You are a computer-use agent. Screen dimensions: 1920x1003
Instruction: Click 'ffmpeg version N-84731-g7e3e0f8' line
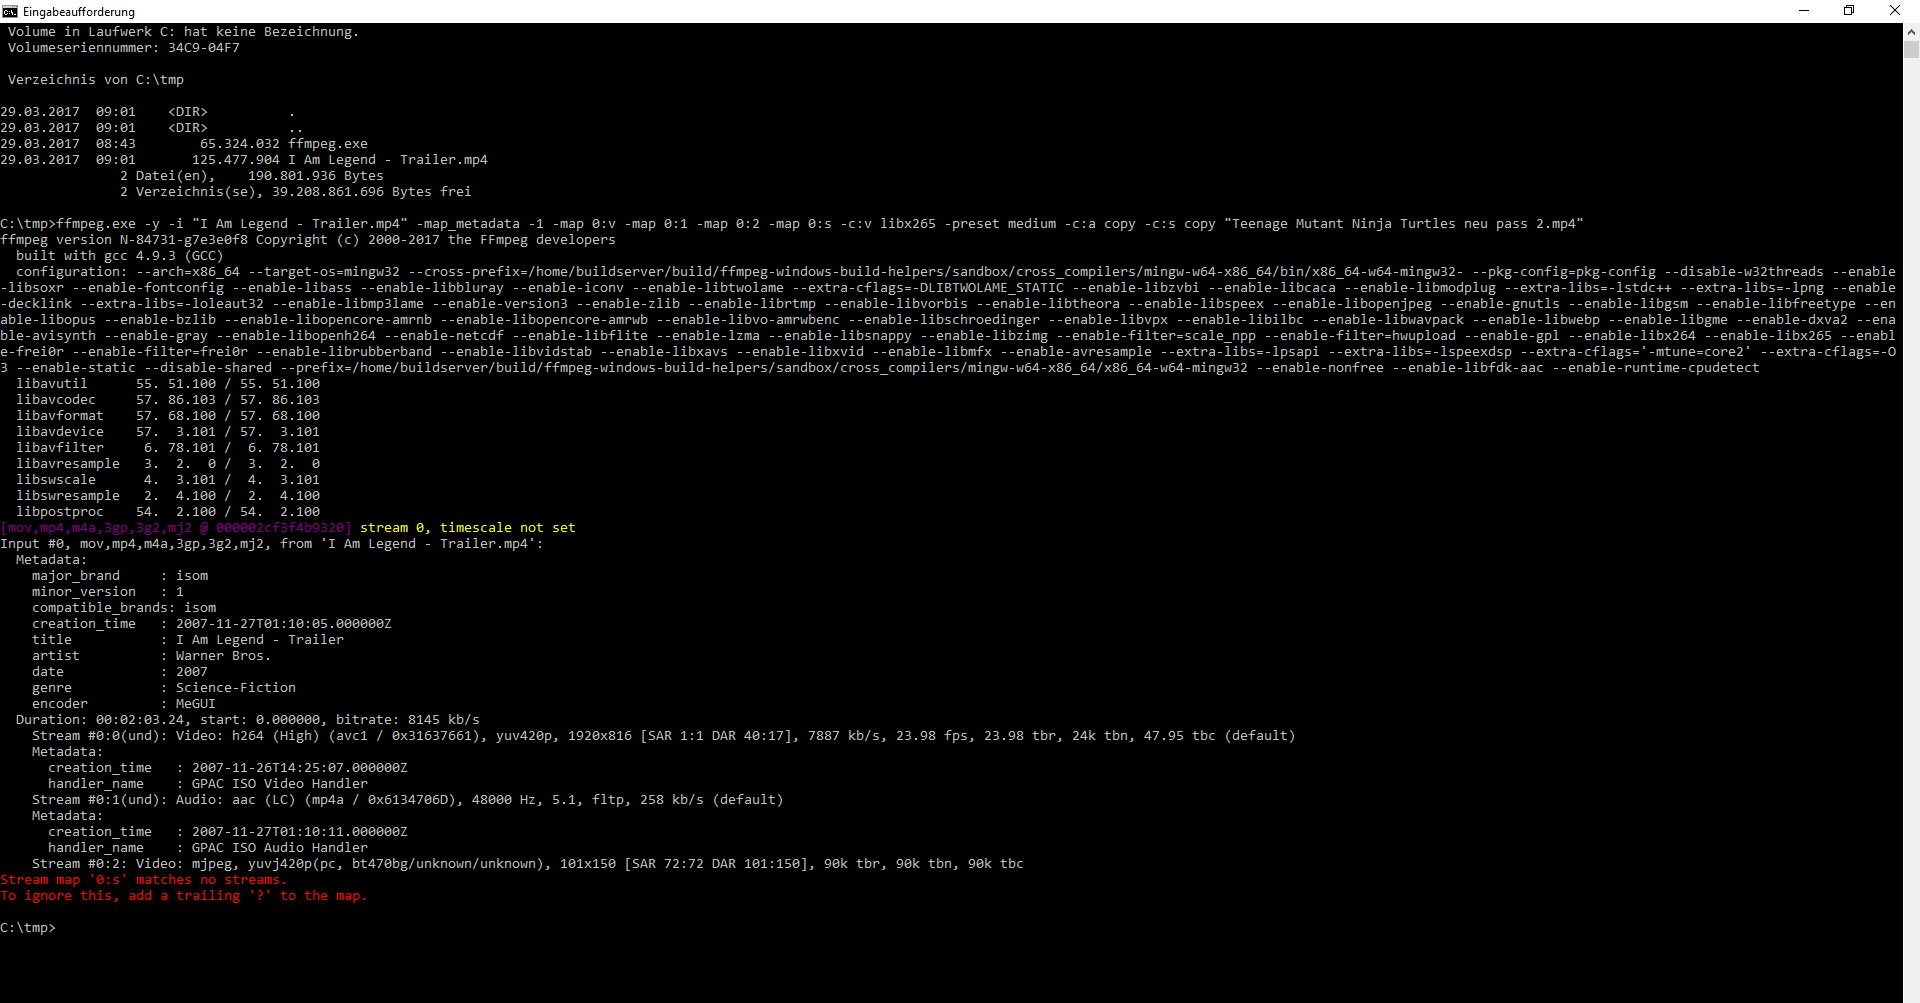point(308,240)
